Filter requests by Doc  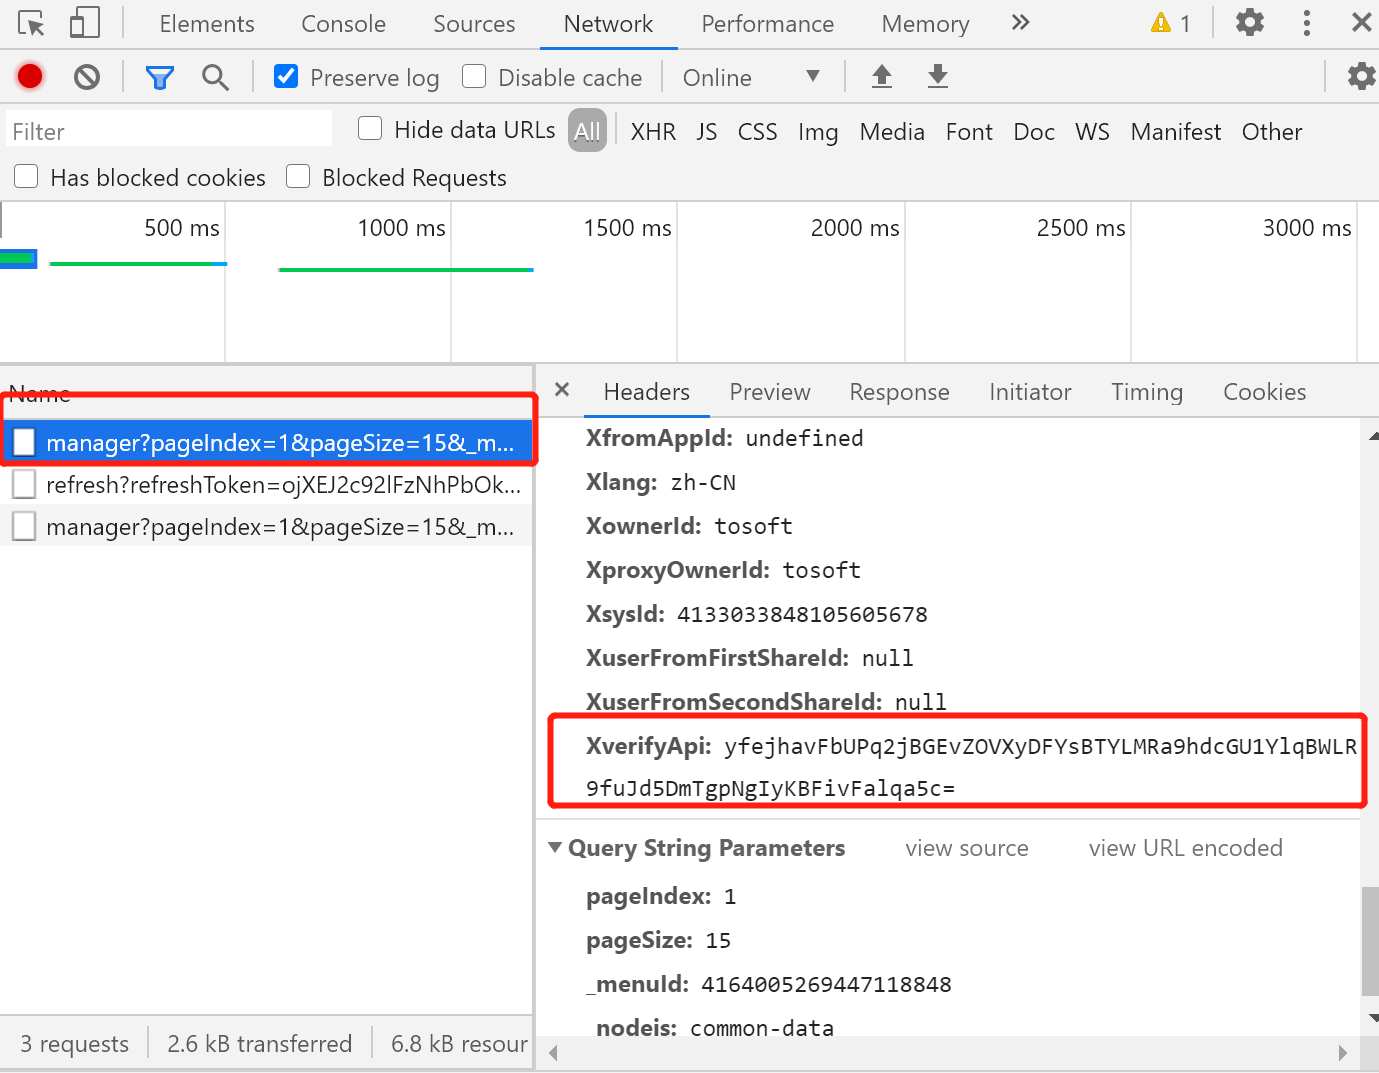(1034, 132)
